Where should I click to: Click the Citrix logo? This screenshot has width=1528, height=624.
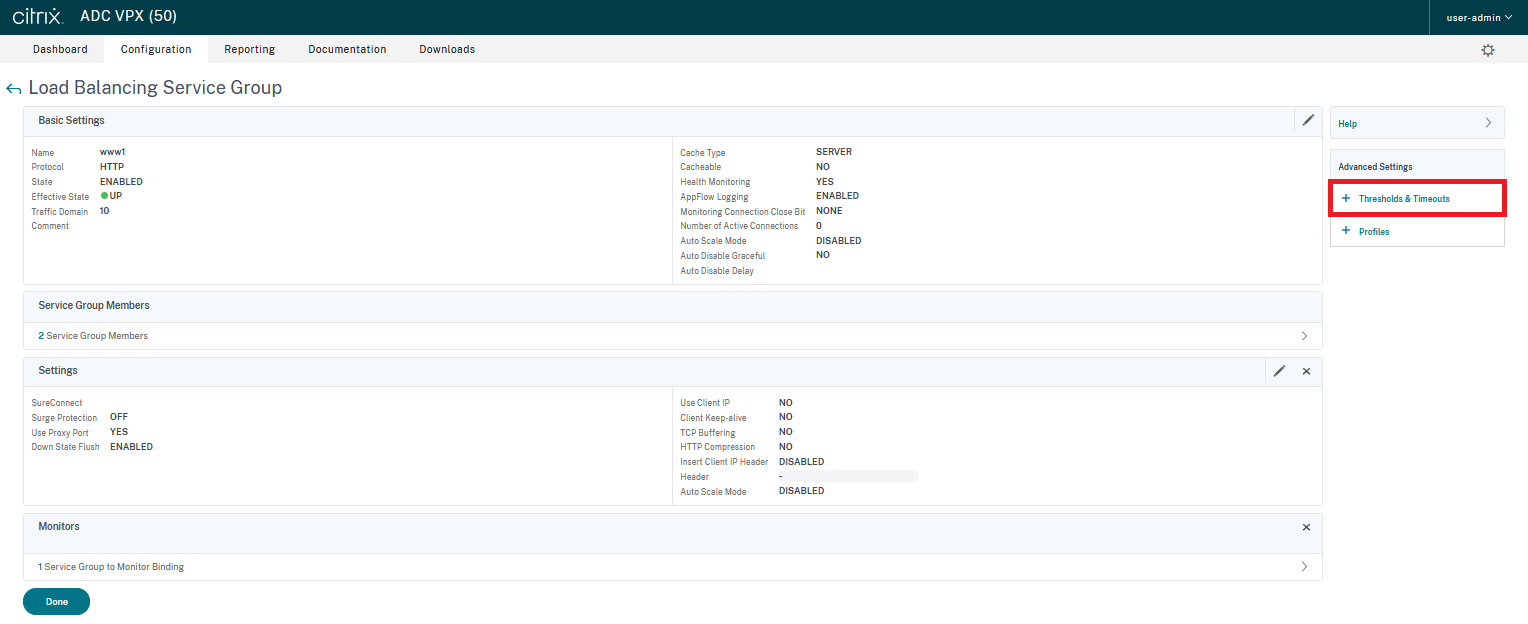[38, 17]
